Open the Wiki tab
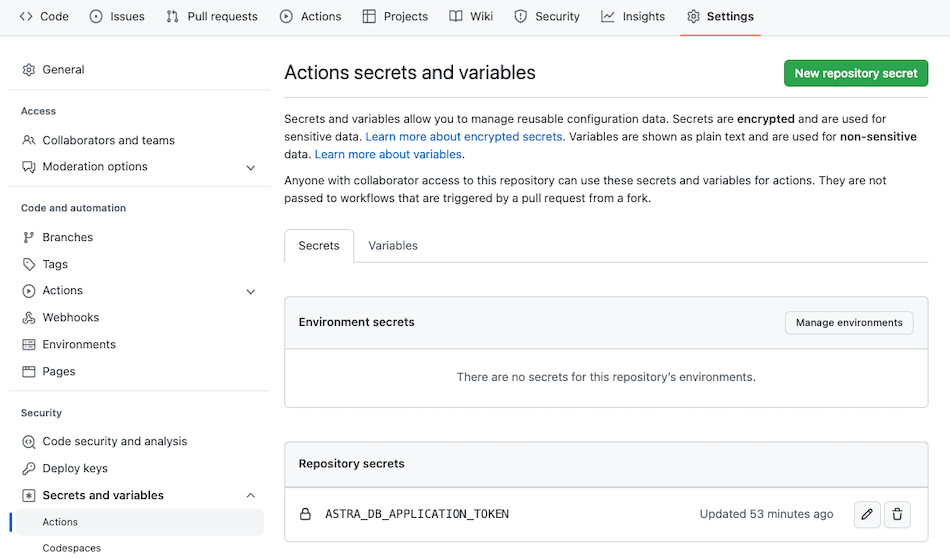This screenshot has height=559, width=950. 471,16
